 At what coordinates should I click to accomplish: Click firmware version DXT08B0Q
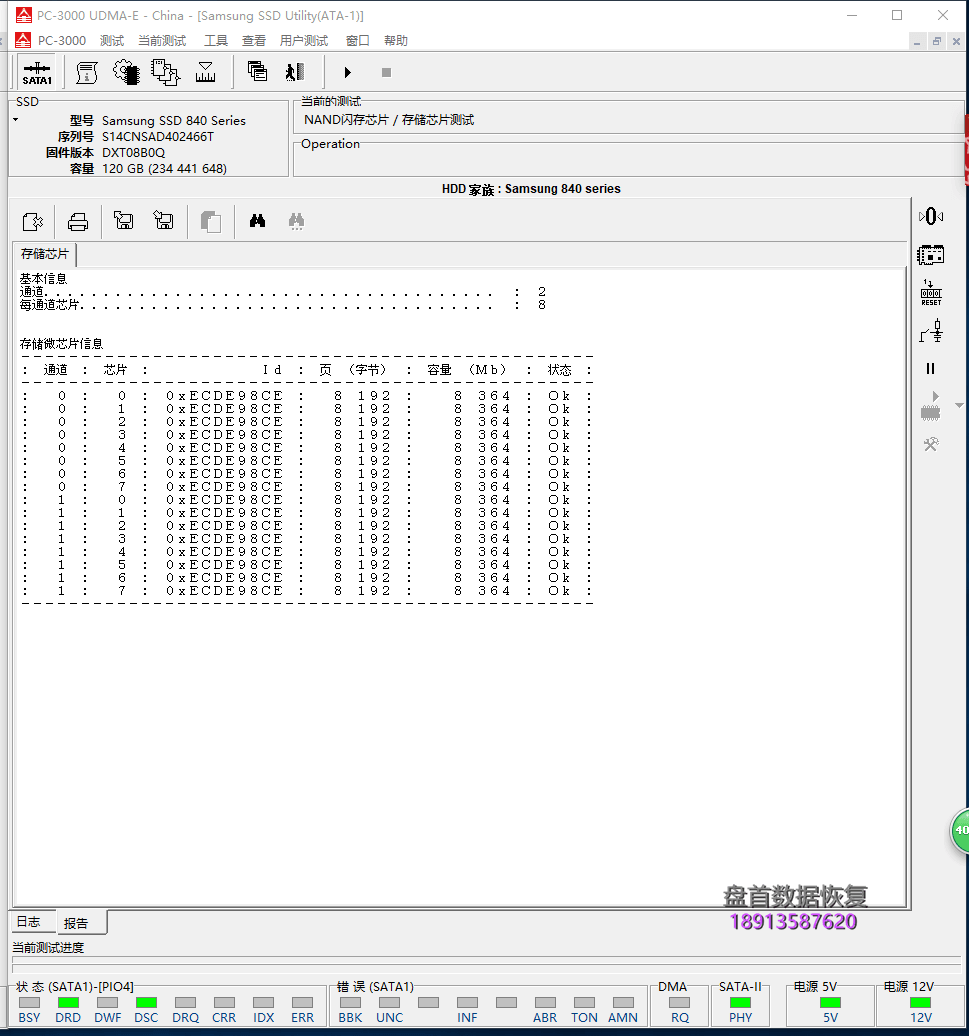(133, 153)
